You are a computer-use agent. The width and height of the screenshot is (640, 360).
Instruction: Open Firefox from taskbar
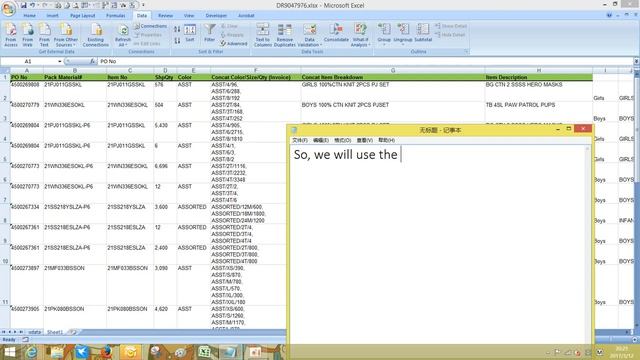pyautogui.click(x=106, y=352)
